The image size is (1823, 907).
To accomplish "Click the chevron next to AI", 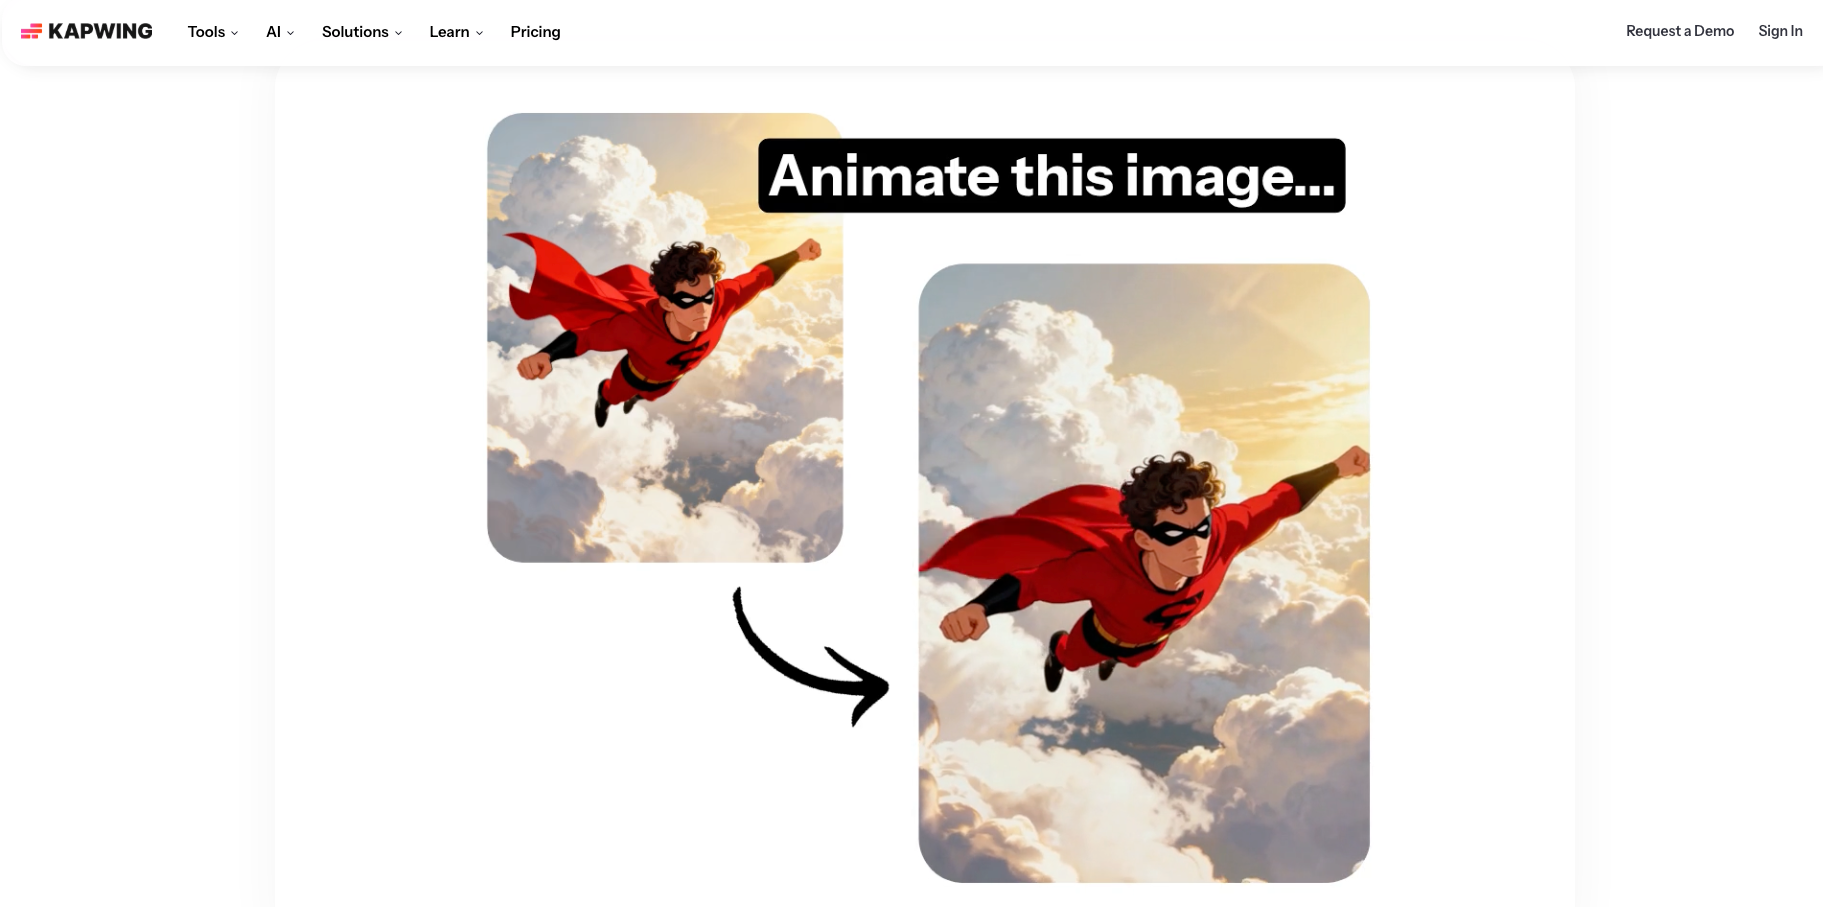I will [290, 33].
